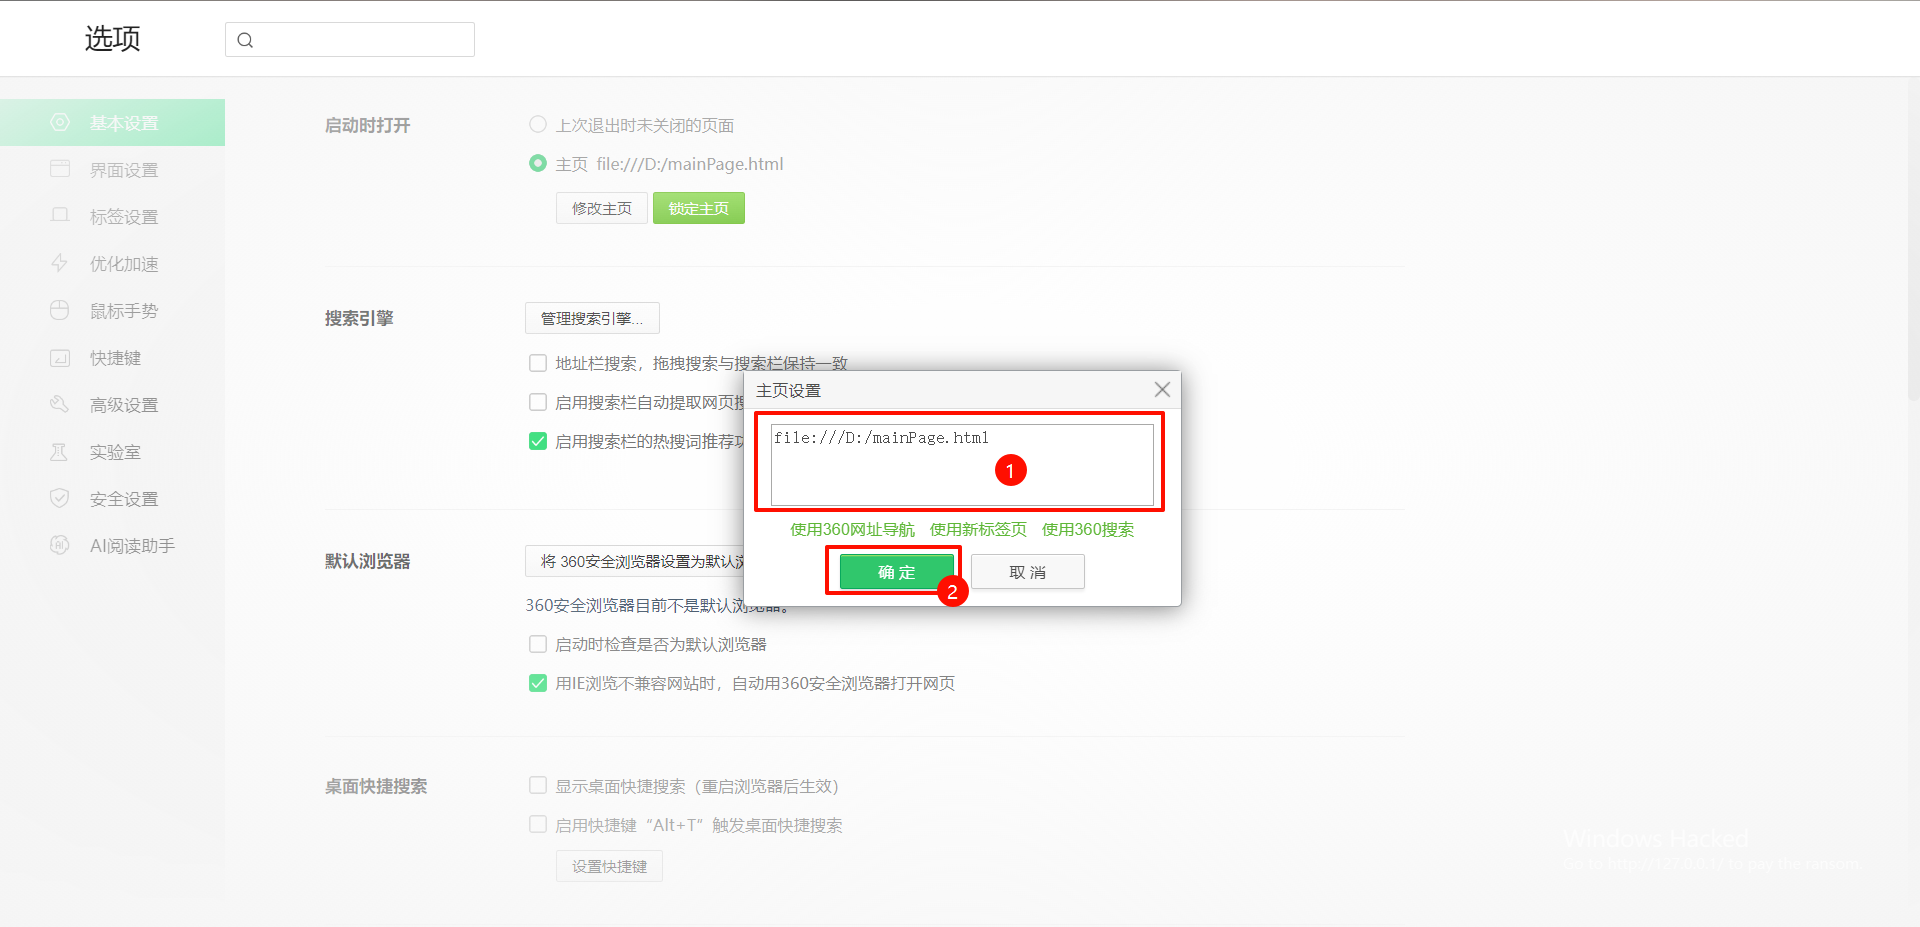This screenshot has height=927, width=1920.
Task: Click the 标签设置 tab icon
Action: point(60,216)
